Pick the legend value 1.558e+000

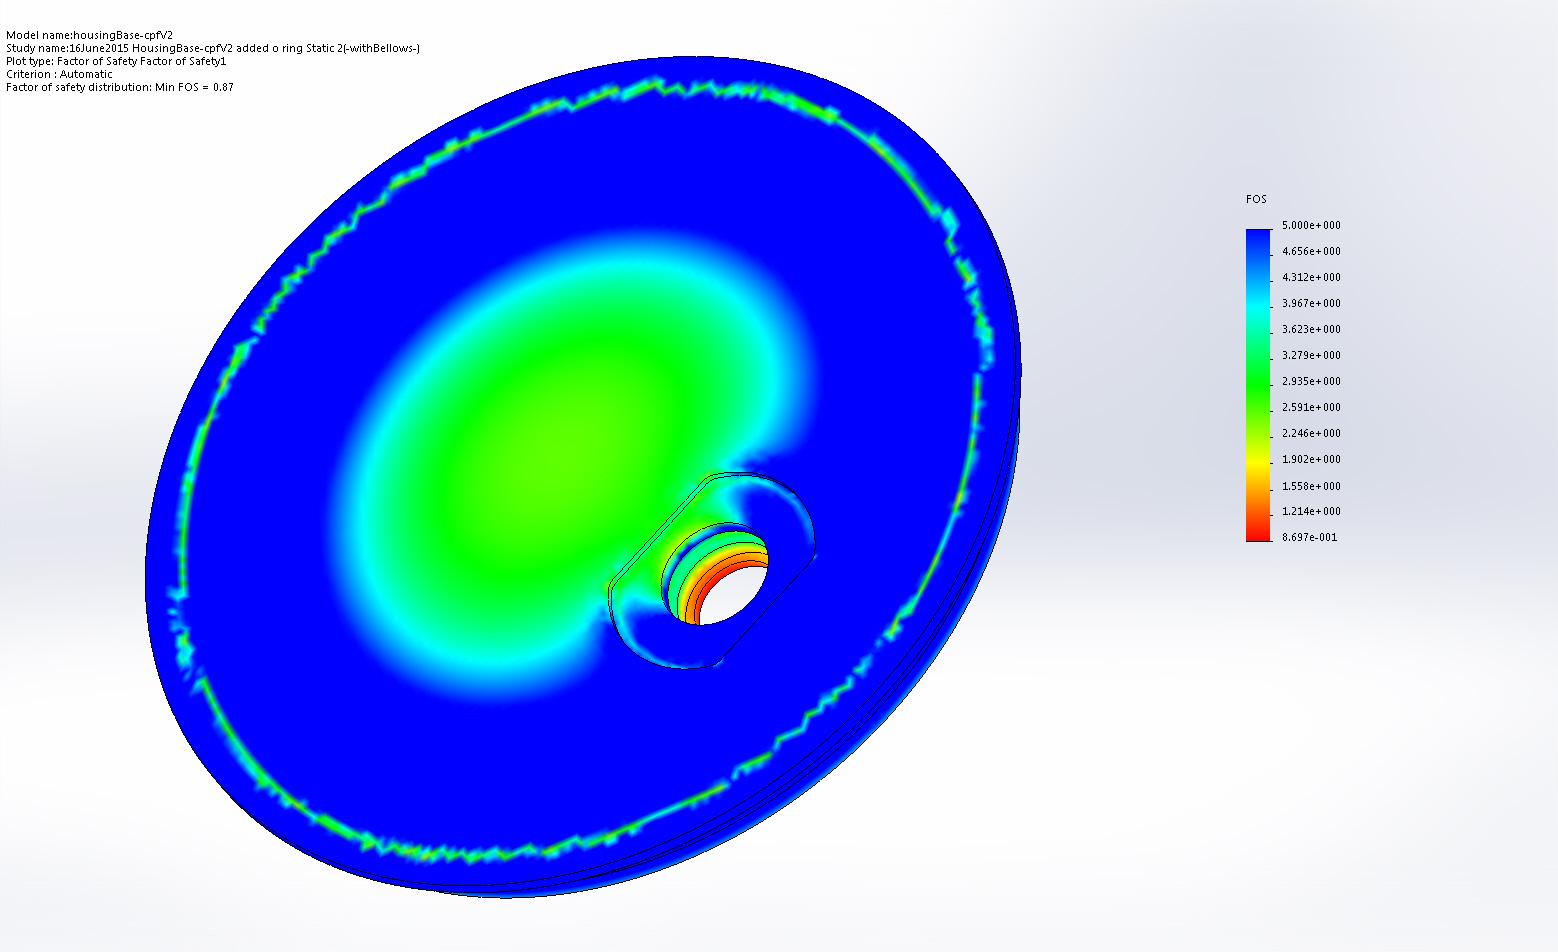[1311, 486]
